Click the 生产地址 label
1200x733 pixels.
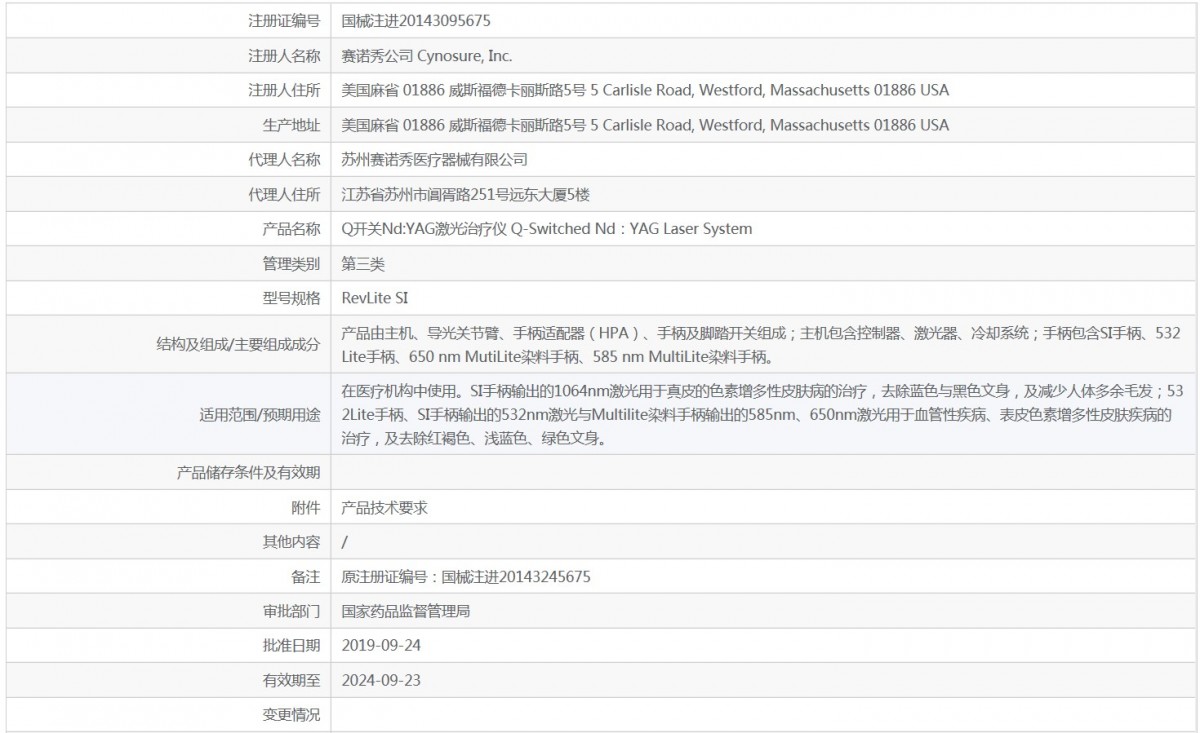click(x=291, y=125)
